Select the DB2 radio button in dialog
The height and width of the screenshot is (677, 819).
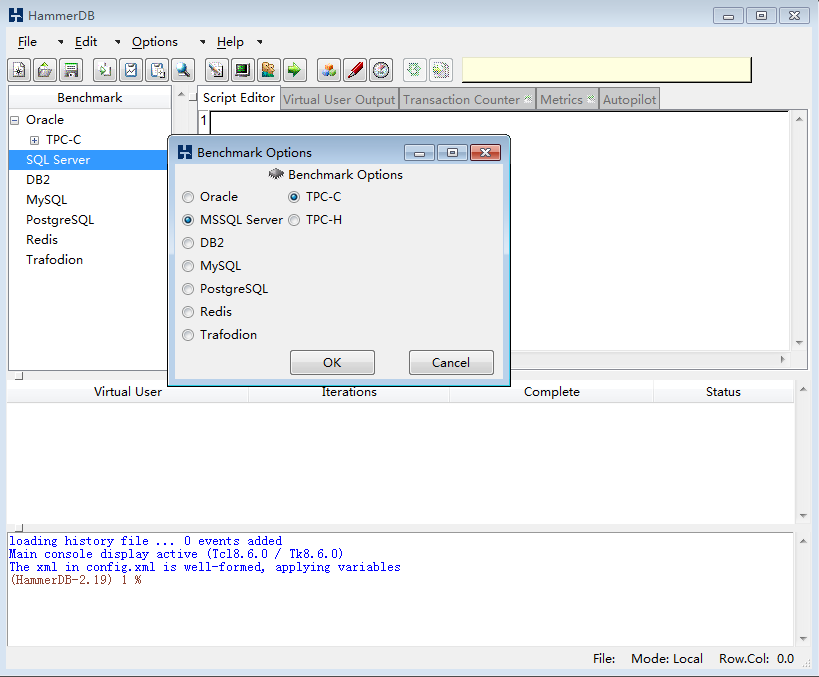pyautogui.click(x=188, y=243)
